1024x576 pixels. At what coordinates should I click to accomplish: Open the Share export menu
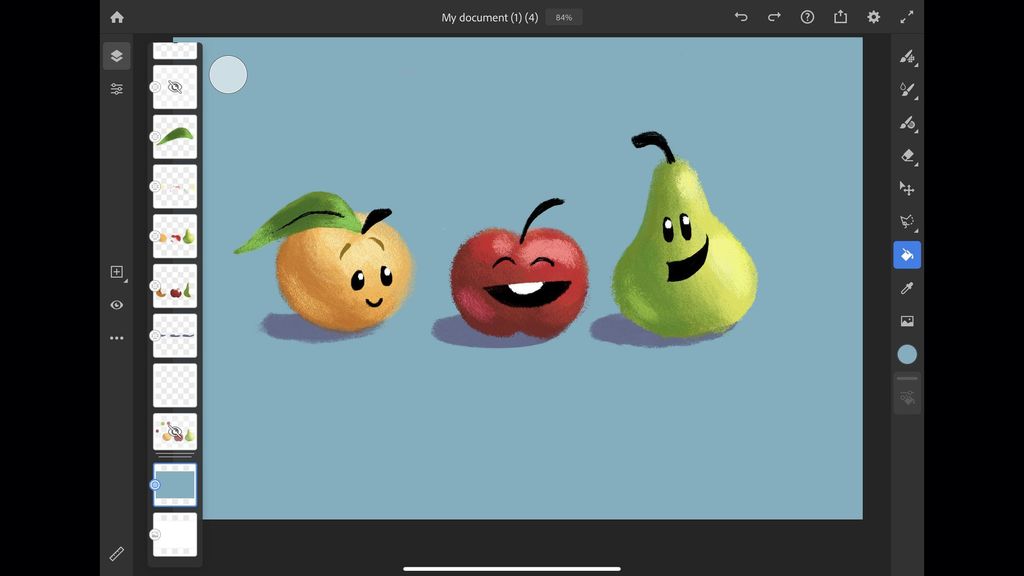click(x=838, y=16)
